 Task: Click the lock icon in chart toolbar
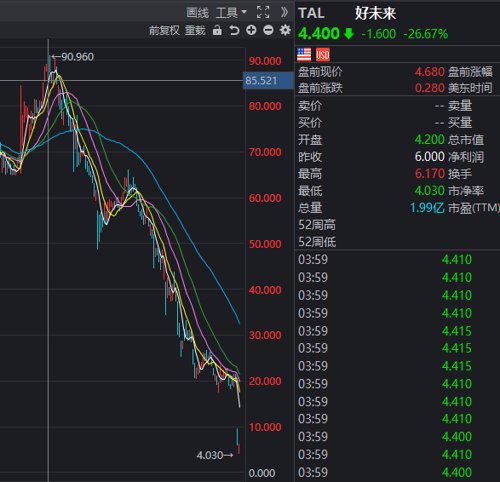click(217, 30)
